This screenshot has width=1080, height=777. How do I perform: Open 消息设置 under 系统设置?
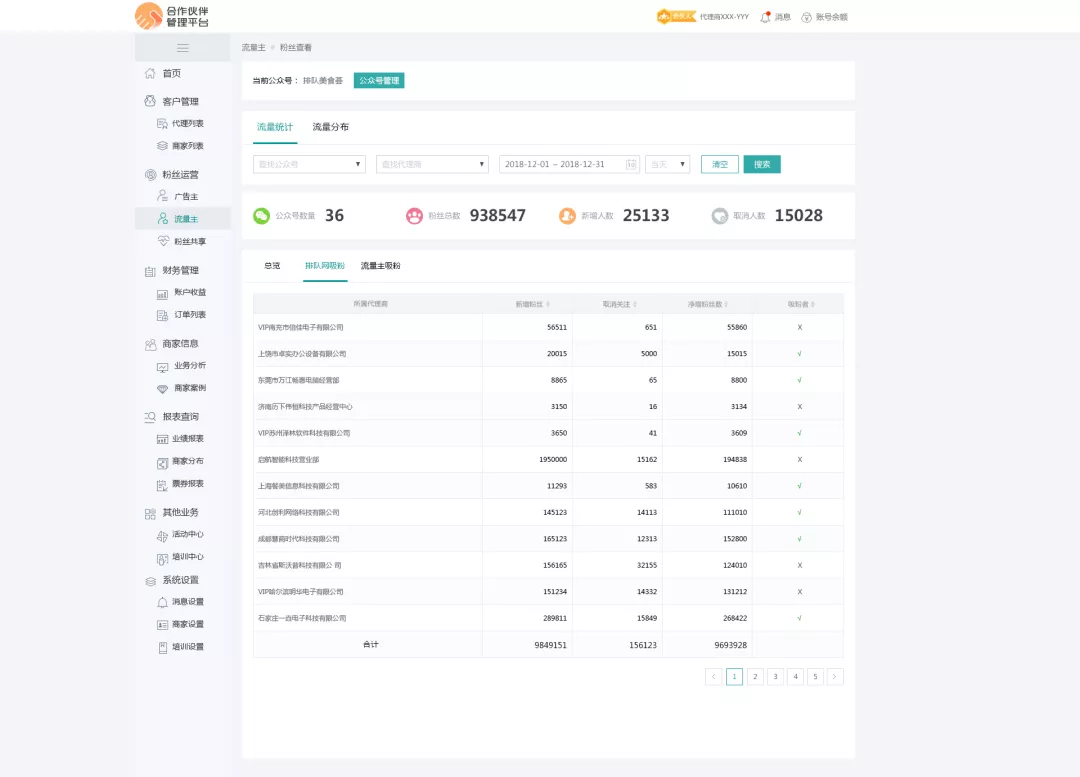[187, 602]
